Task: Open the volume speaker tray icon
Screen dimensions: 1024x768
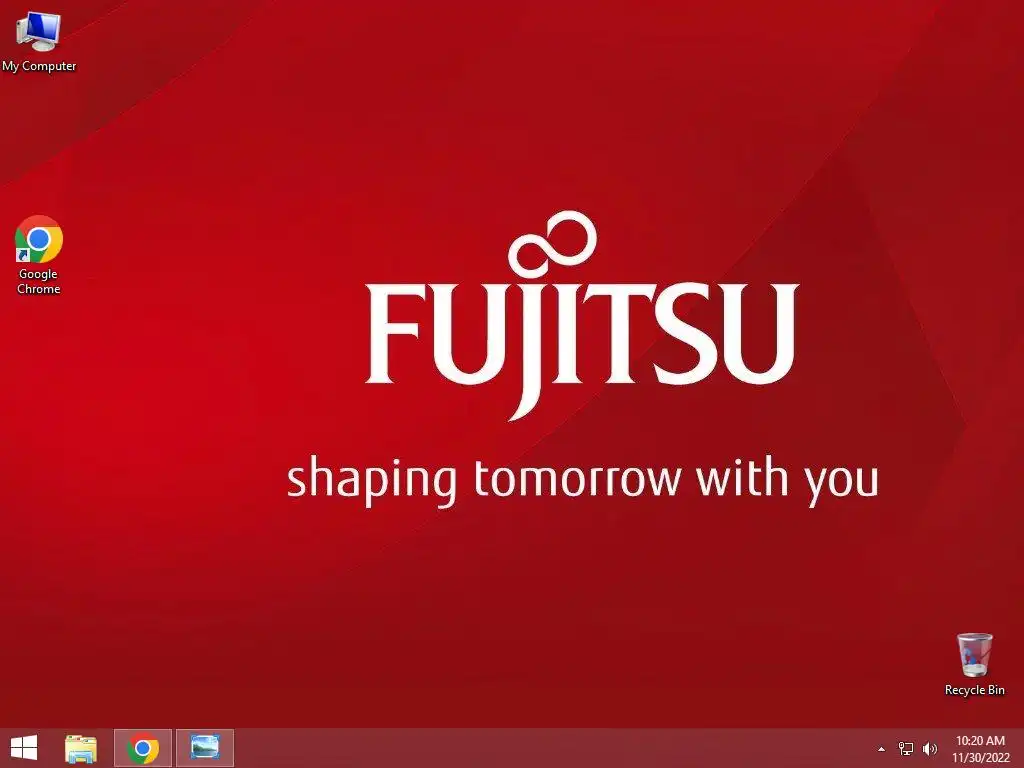Action: pos(930,749)
